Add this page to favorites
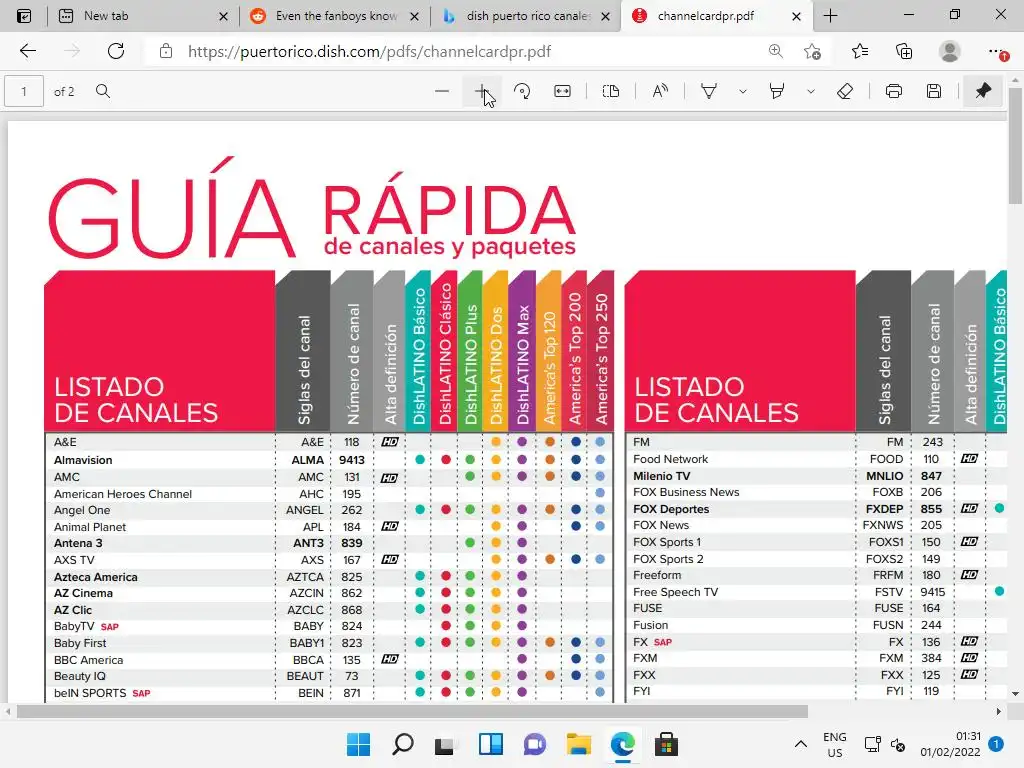Image resolution: width=1024 pixels, height=768 pixels. pos(812,52)
